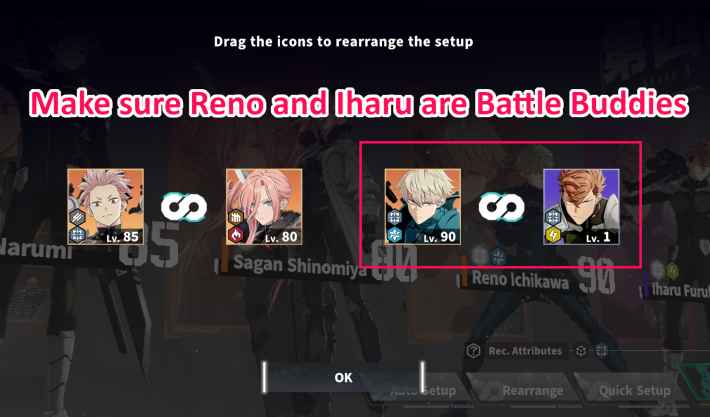Click the first recommended attribute icon beside Rec. Attributes
The height and width of the screenshot is (417, 710).
[x=581, y=351]
